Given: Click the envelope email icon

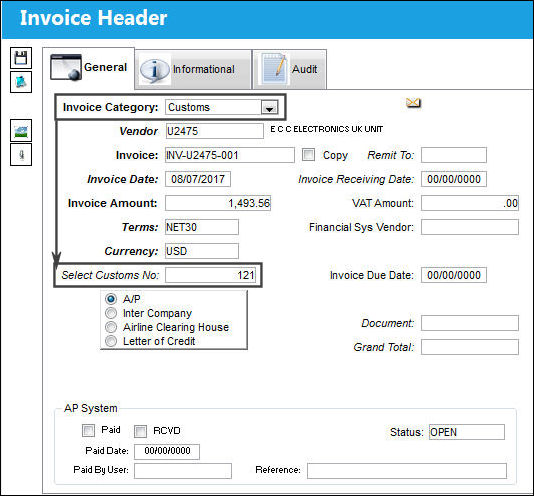Looking at the screenshot, I should point(413,102).
